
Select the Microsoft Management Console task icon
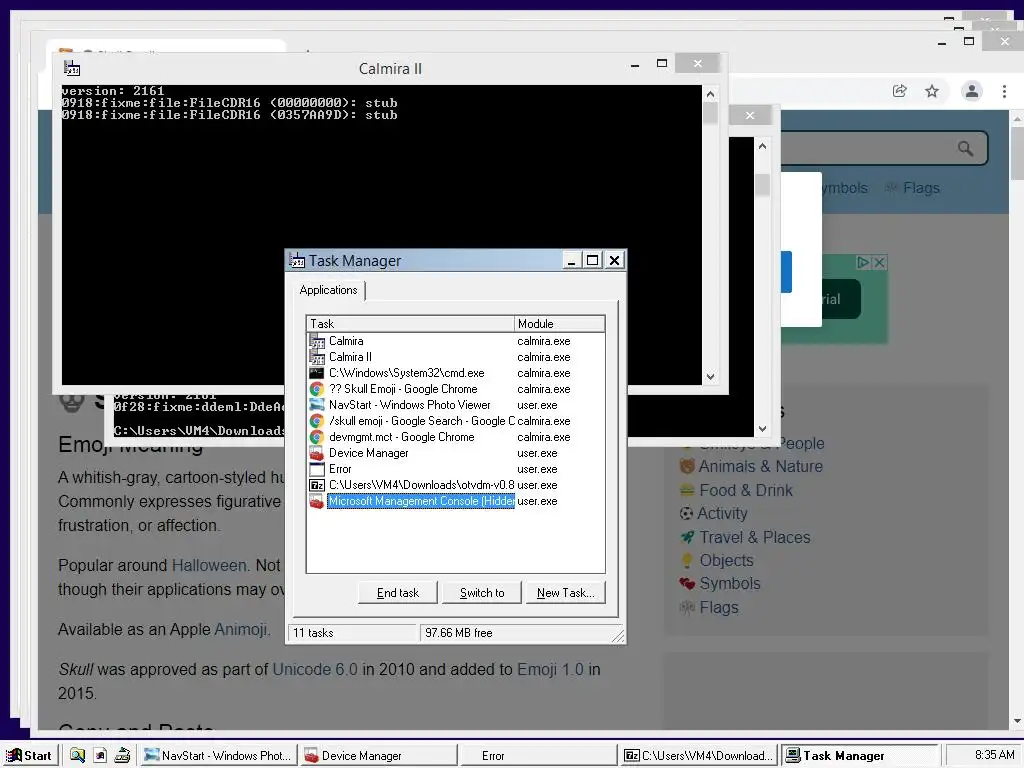[317, 501]
